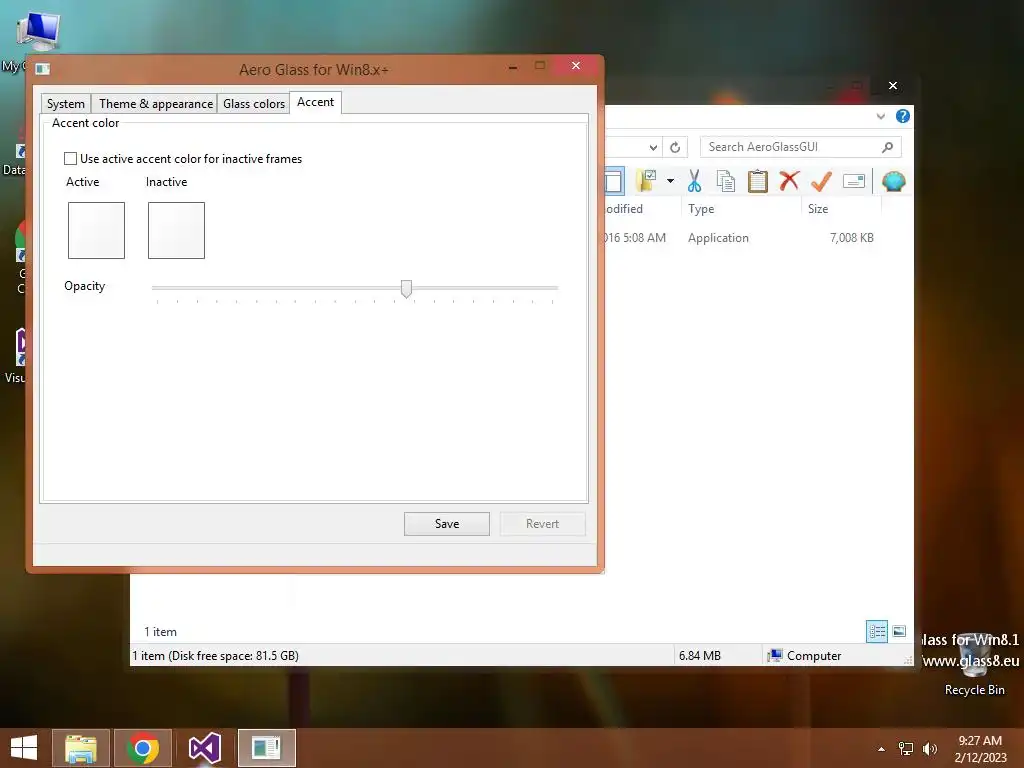Select the Accent tab

315,103
